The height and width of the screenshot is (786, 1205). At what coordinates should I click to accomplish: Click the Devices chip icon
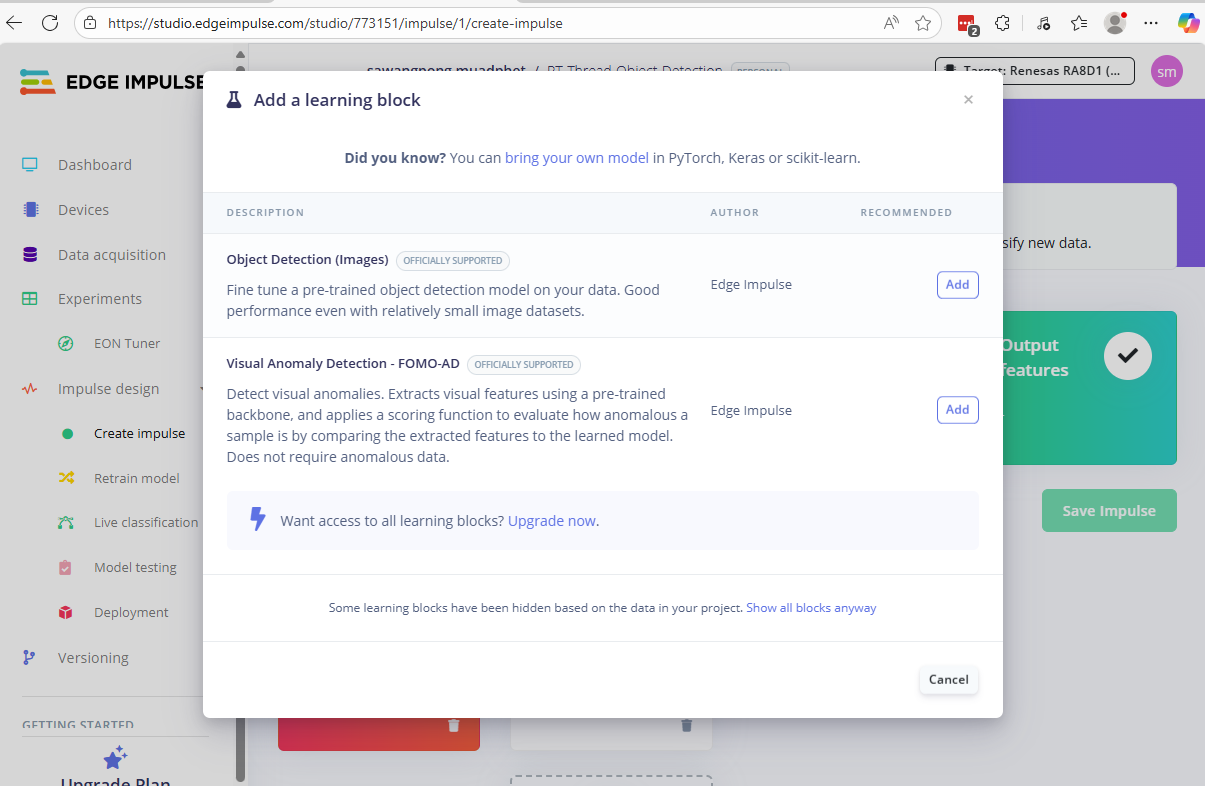coord(30,210)
